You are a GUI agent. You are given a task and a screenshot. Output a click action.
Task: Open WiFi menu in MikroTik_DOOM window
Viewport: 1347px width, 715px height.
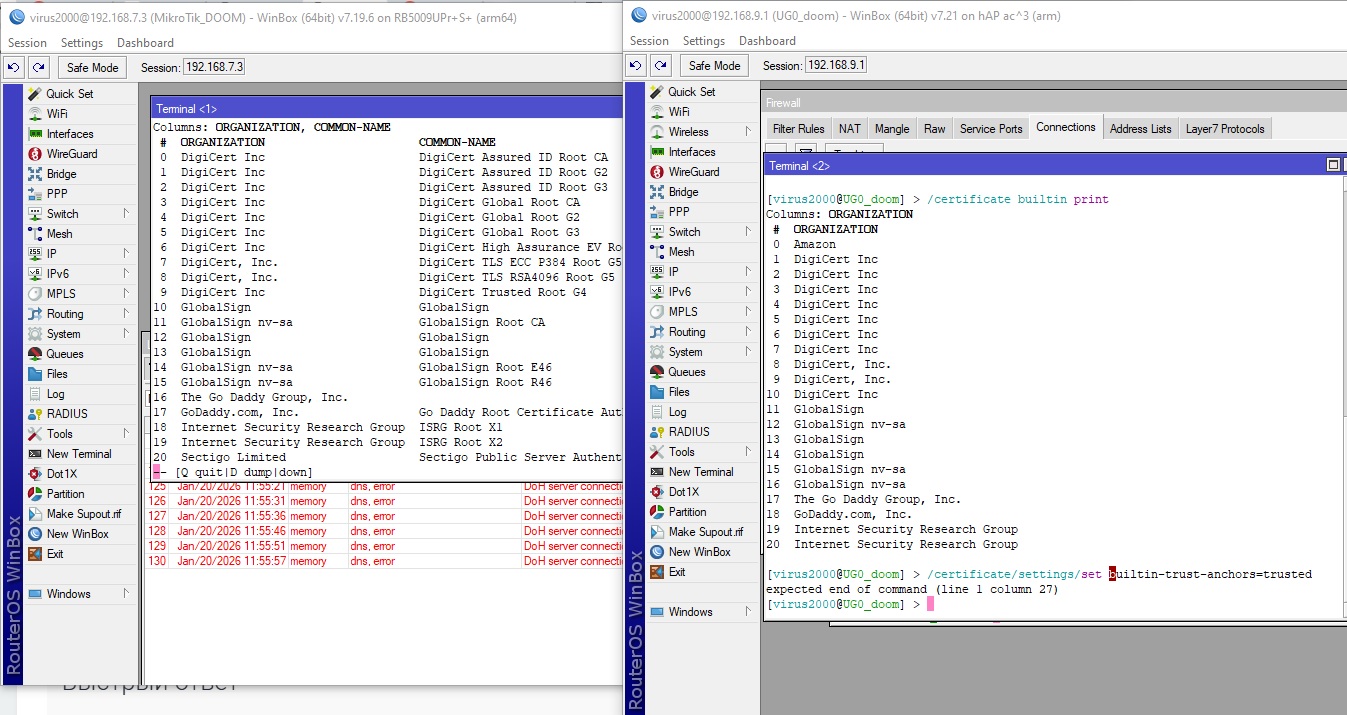(57, 114)
